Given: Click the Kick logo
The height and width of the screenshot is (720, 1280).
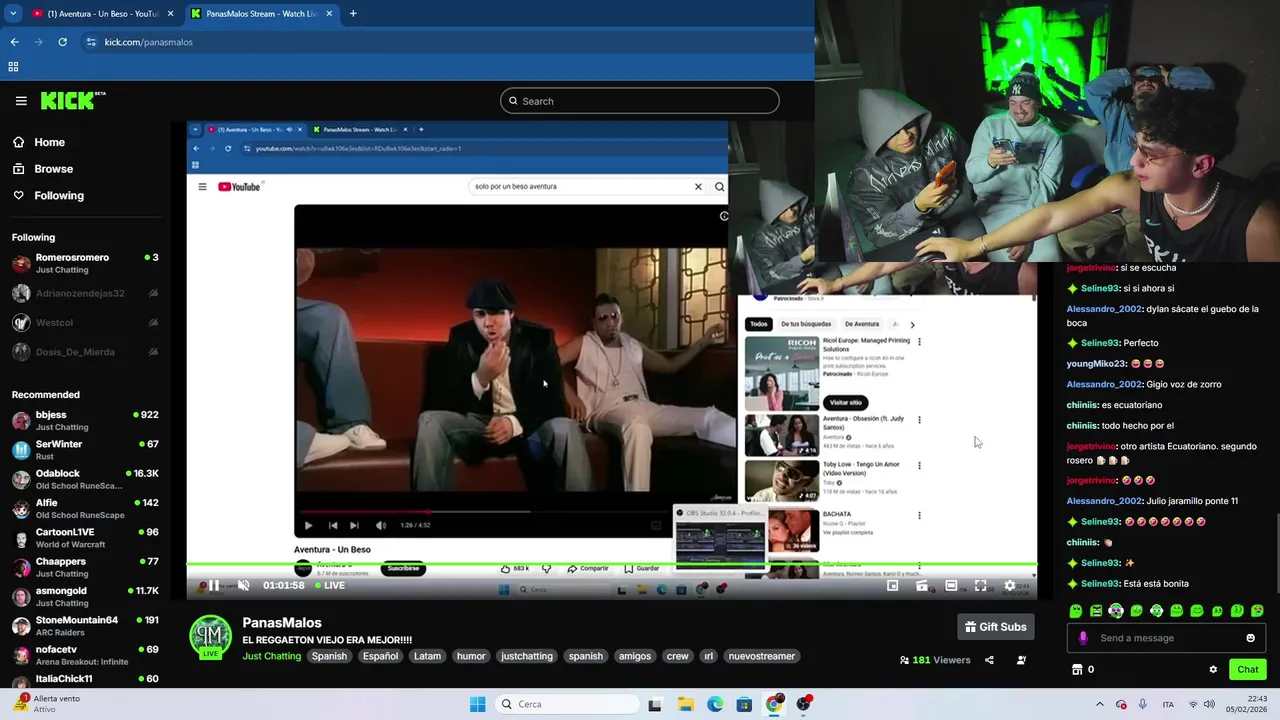Looking at the screenshot, I should [x=73, y=100].
